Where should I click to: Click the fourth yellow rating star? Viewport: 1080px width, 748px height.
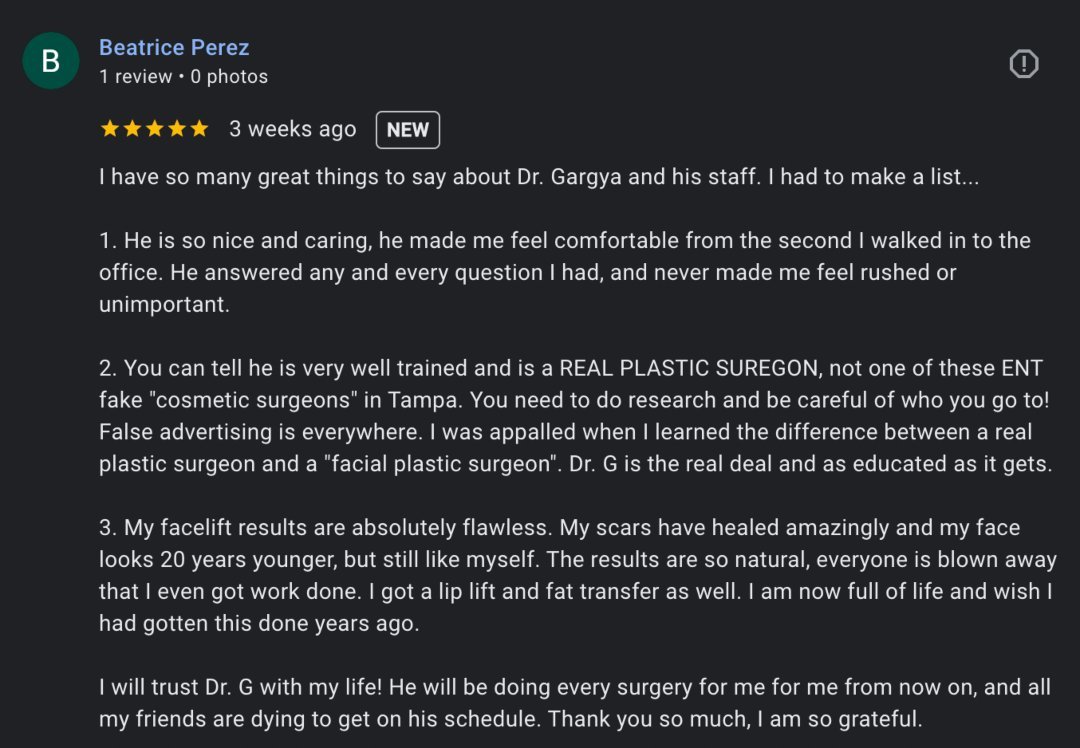point(177,129)
